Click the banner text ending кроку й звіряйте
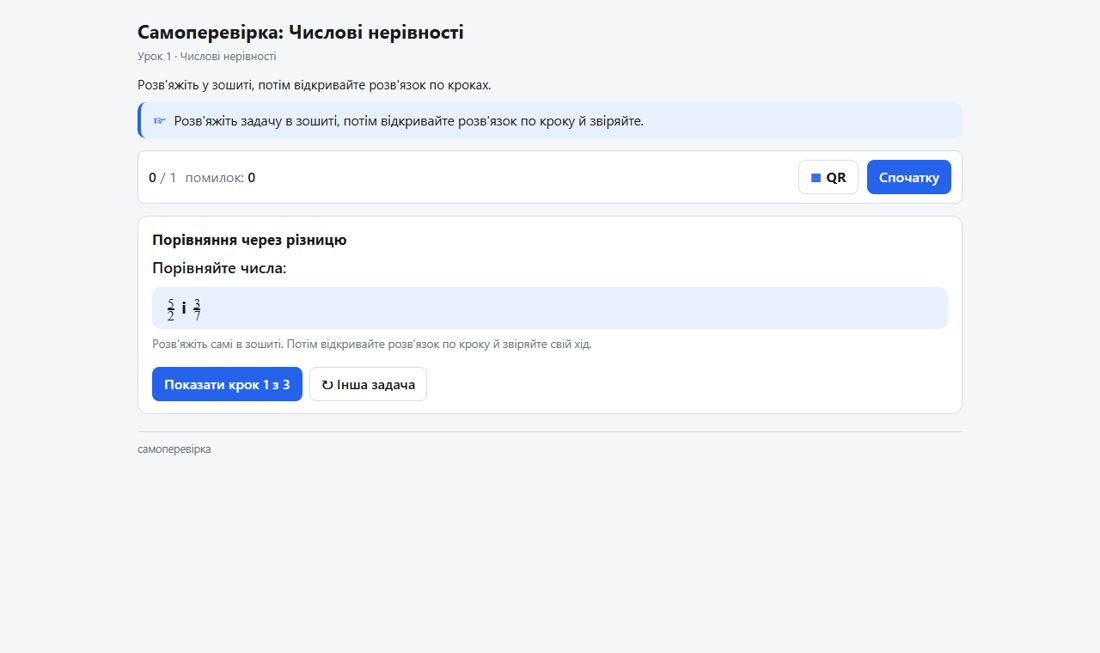This screenshot has height=653, width=1100. (408, 121)
